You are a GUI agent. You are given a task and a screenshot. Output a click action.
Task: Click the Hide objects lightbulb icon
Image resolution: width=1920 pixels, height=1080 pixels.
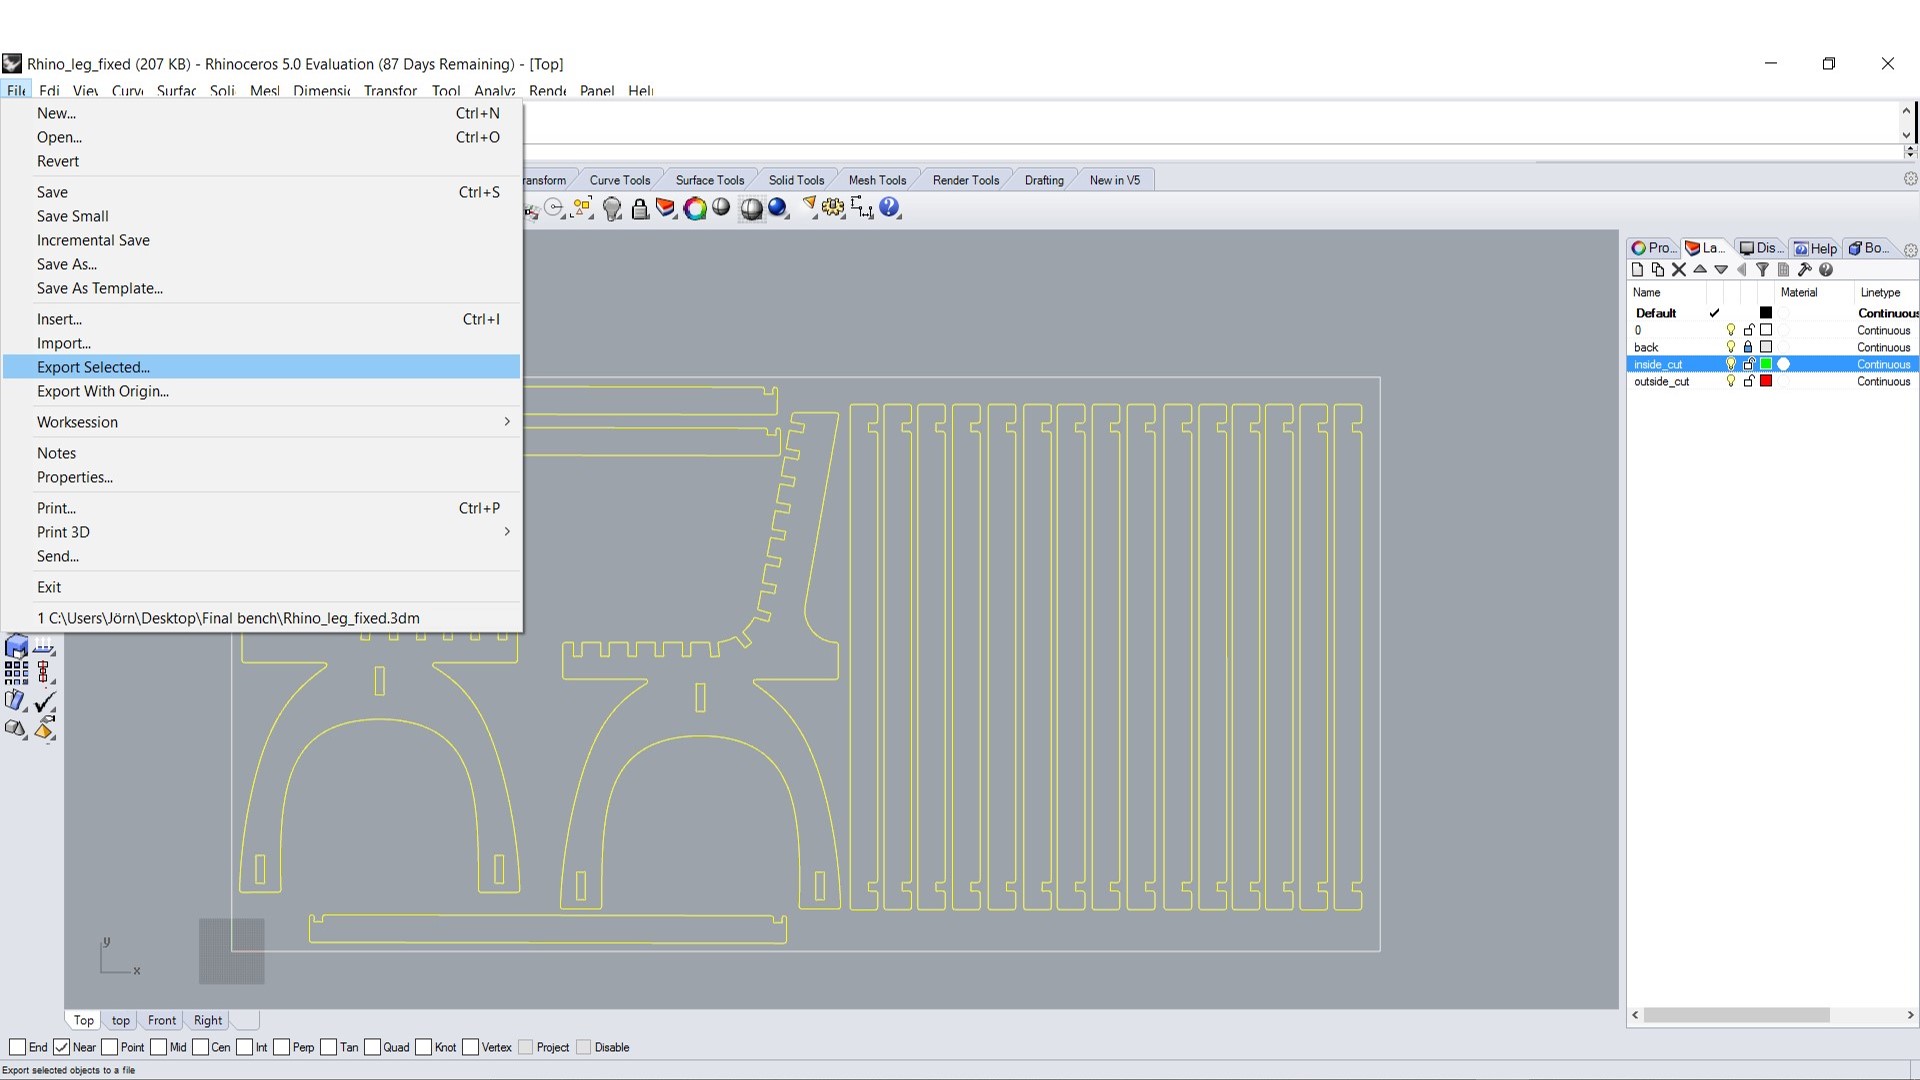click(612, 208)
